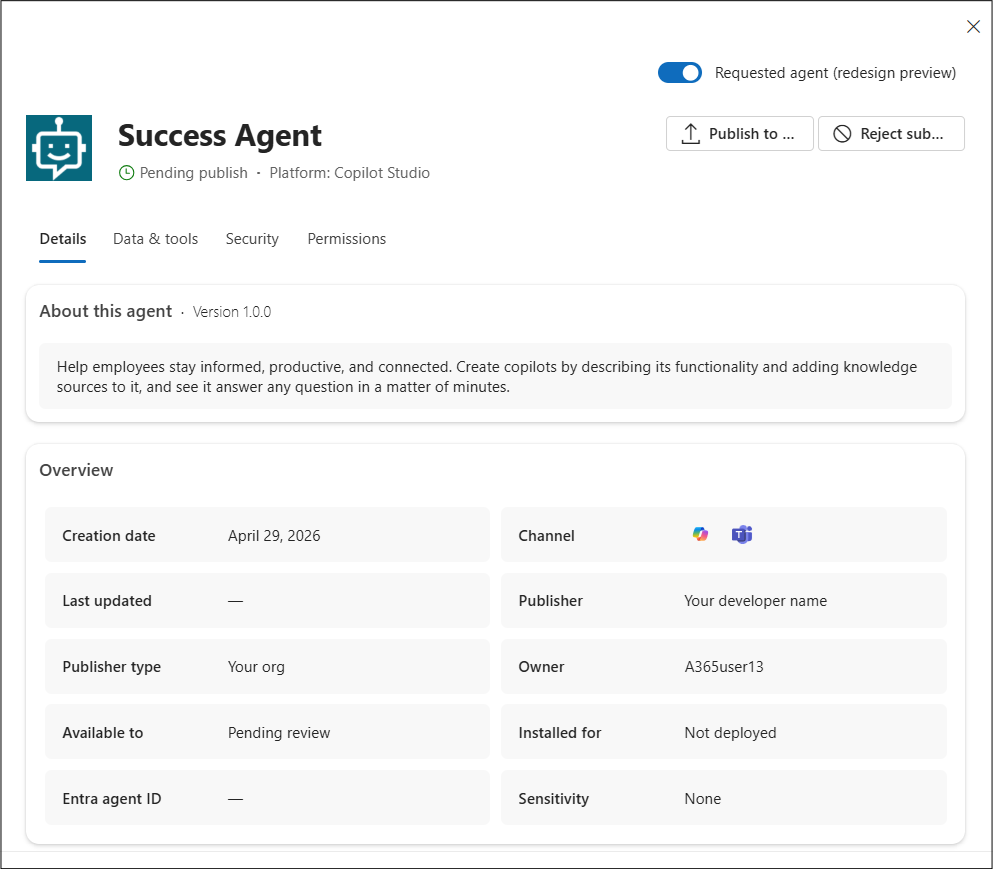
Task: Switch to the Security tab
Action: tap(252, 239)
